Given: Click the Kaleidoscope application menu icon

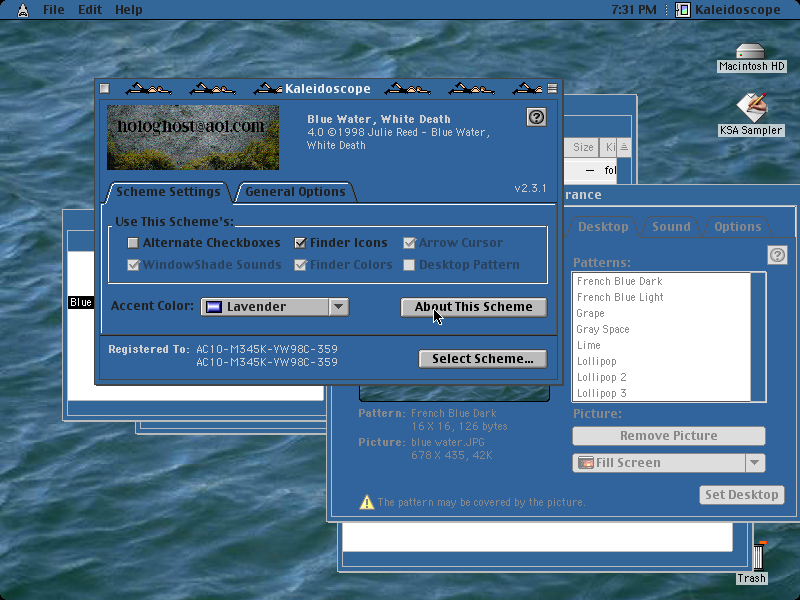Looking at the screenshot, I should [x=682, y=10].
